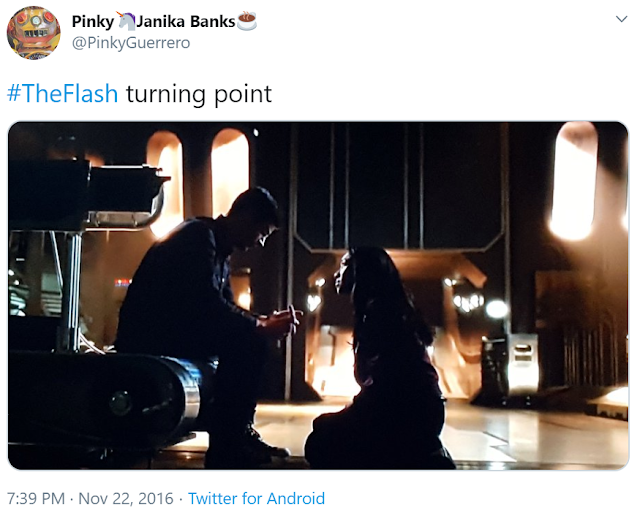The height and width of the screenshot is (513, 640).
Task: Click the Nov 22, 2016 date
Action: tap(126, 498)
